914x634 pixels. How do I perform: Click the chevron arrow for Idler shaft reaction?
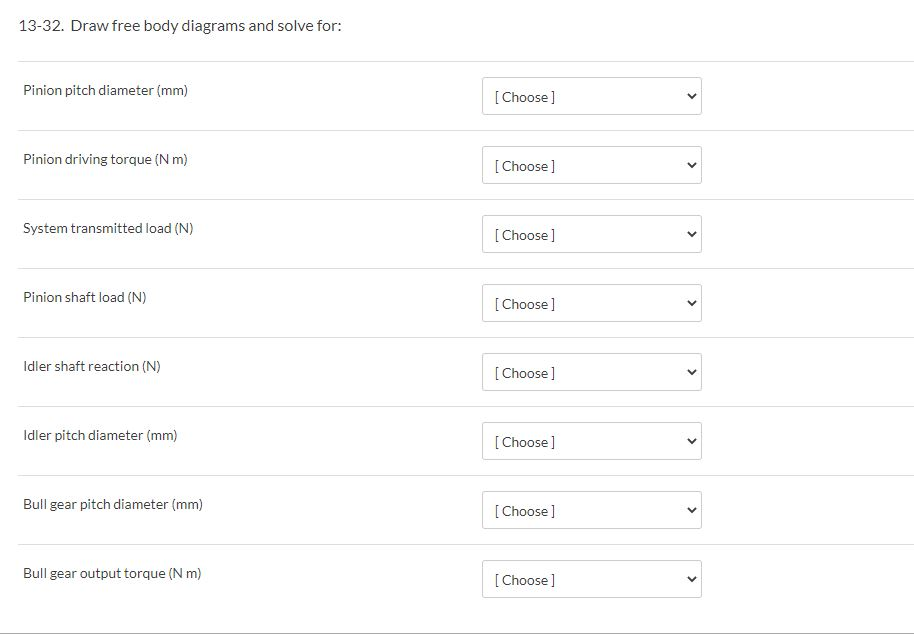click(x=692, y=372)
